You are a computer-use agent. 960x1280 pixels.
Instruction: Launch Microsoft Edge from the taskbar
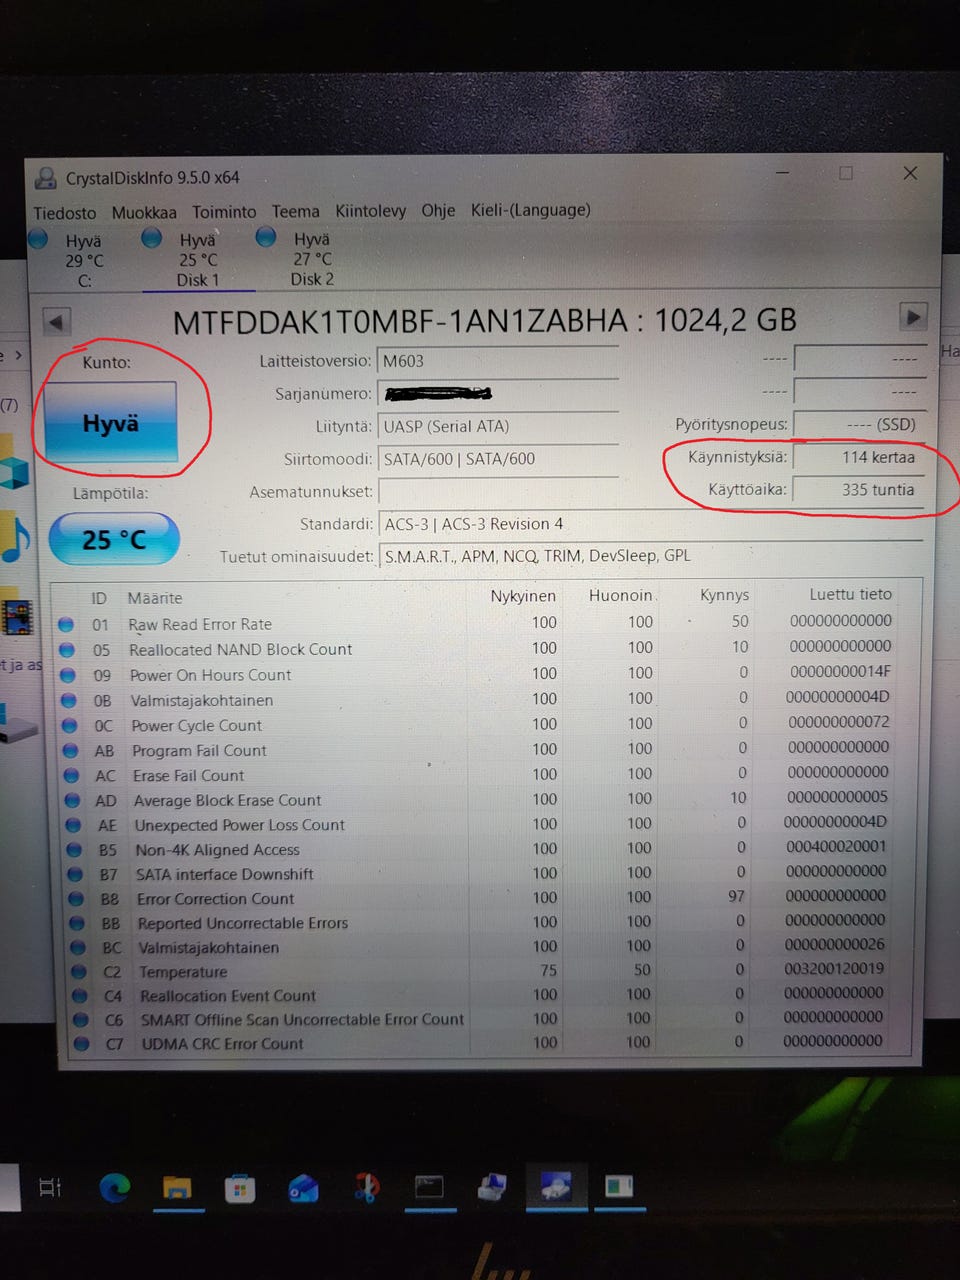tap(115, 1187)
